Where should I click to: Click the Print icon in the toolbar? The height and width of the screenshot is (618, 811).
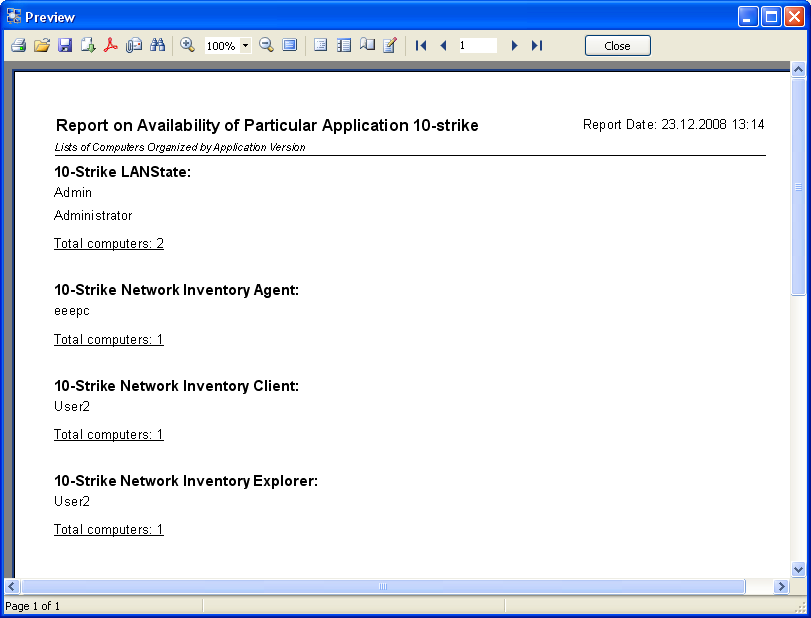[x=19, y=46]
